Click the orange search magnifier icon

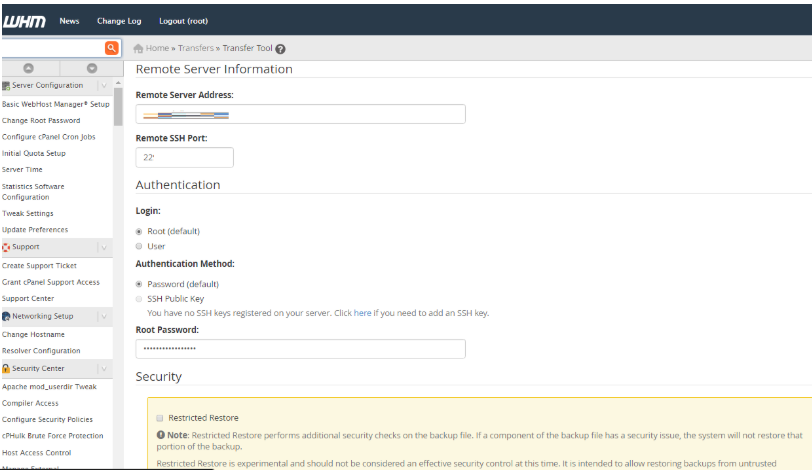click(x=111, y=48)
